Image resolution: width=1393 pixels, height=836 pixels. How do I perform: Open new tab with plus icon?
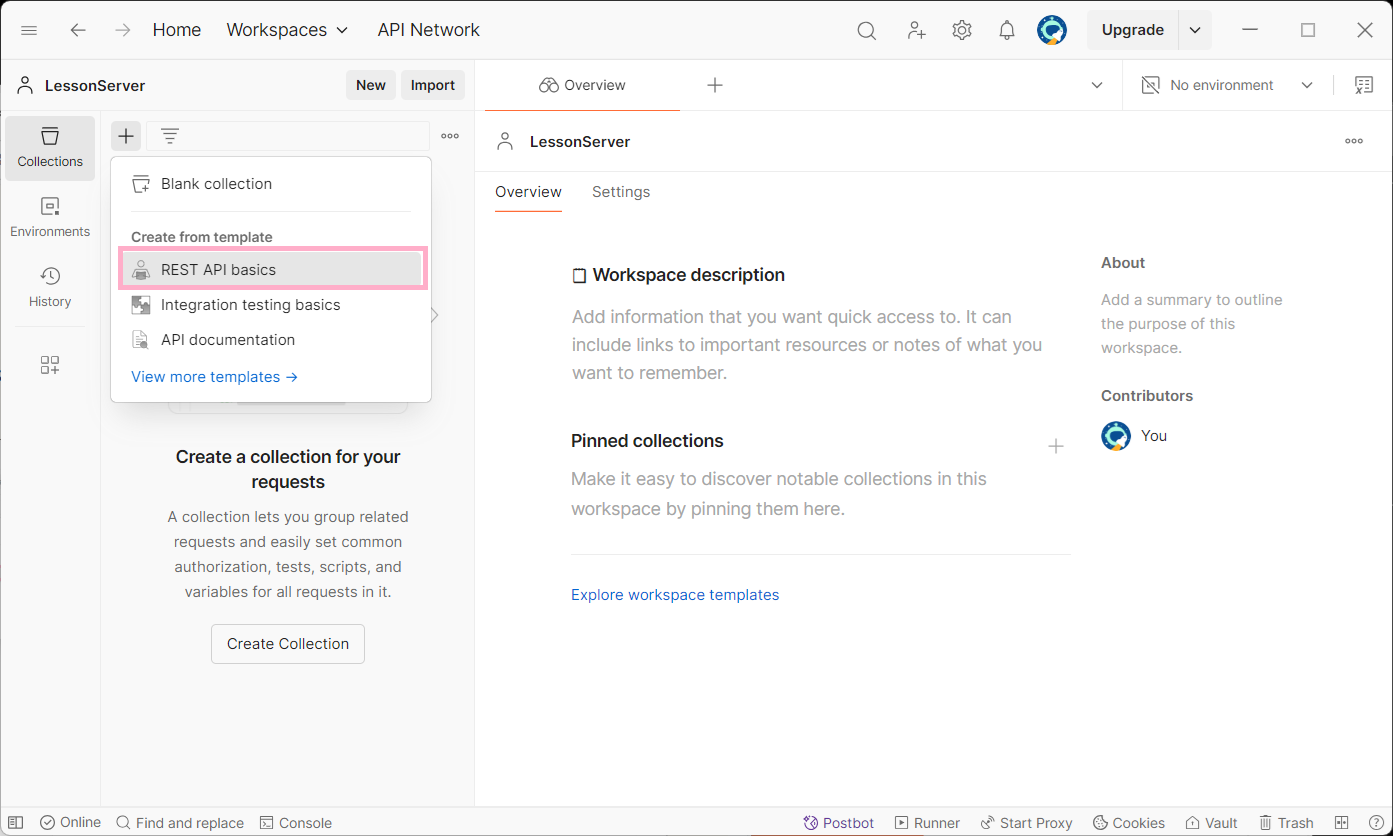(715, 85)
